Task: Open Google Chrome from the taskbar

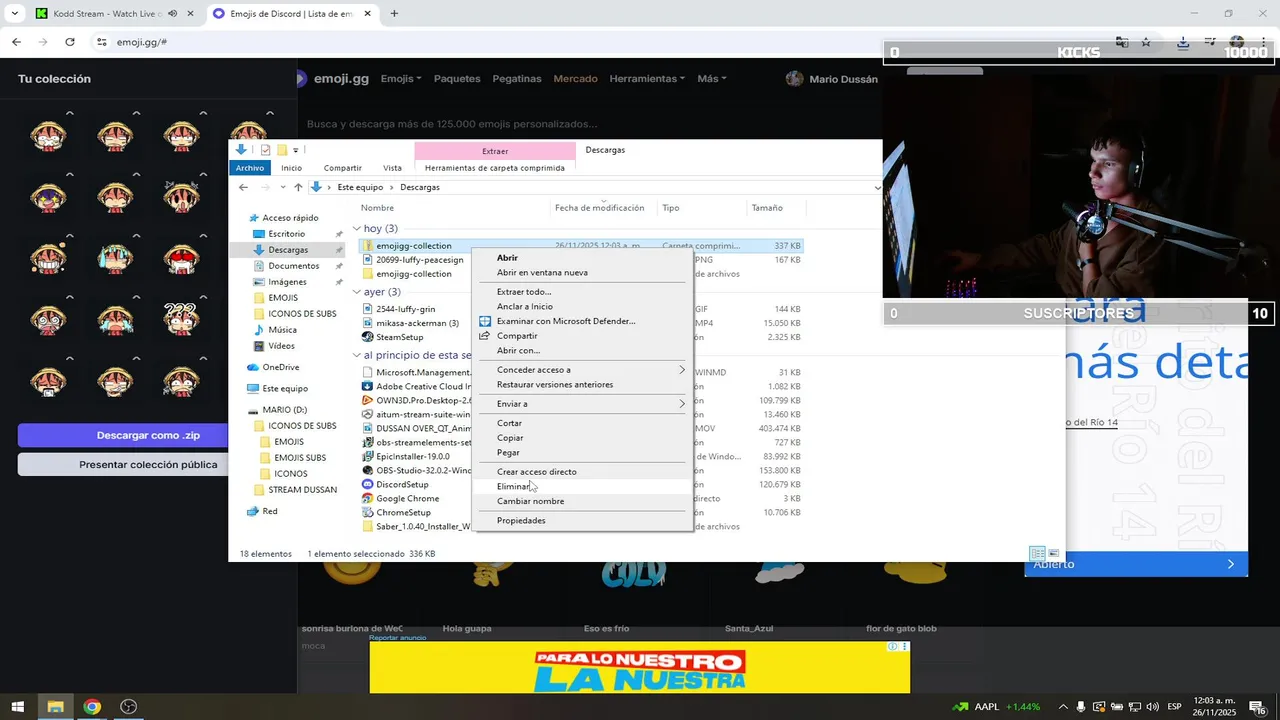Action: 92,707
